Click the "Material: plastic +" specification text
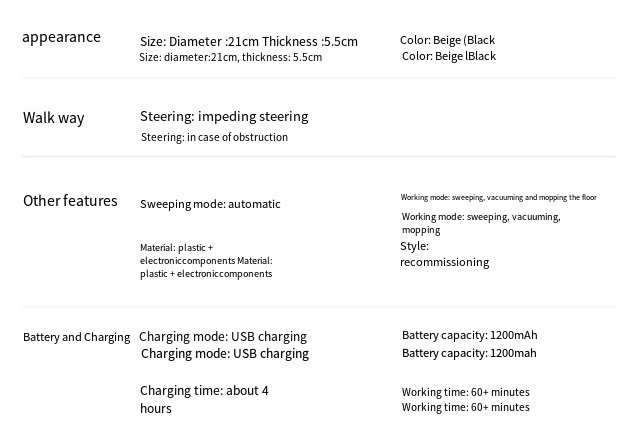Viewport: 641px width, 448px height. tap(176, 247)
